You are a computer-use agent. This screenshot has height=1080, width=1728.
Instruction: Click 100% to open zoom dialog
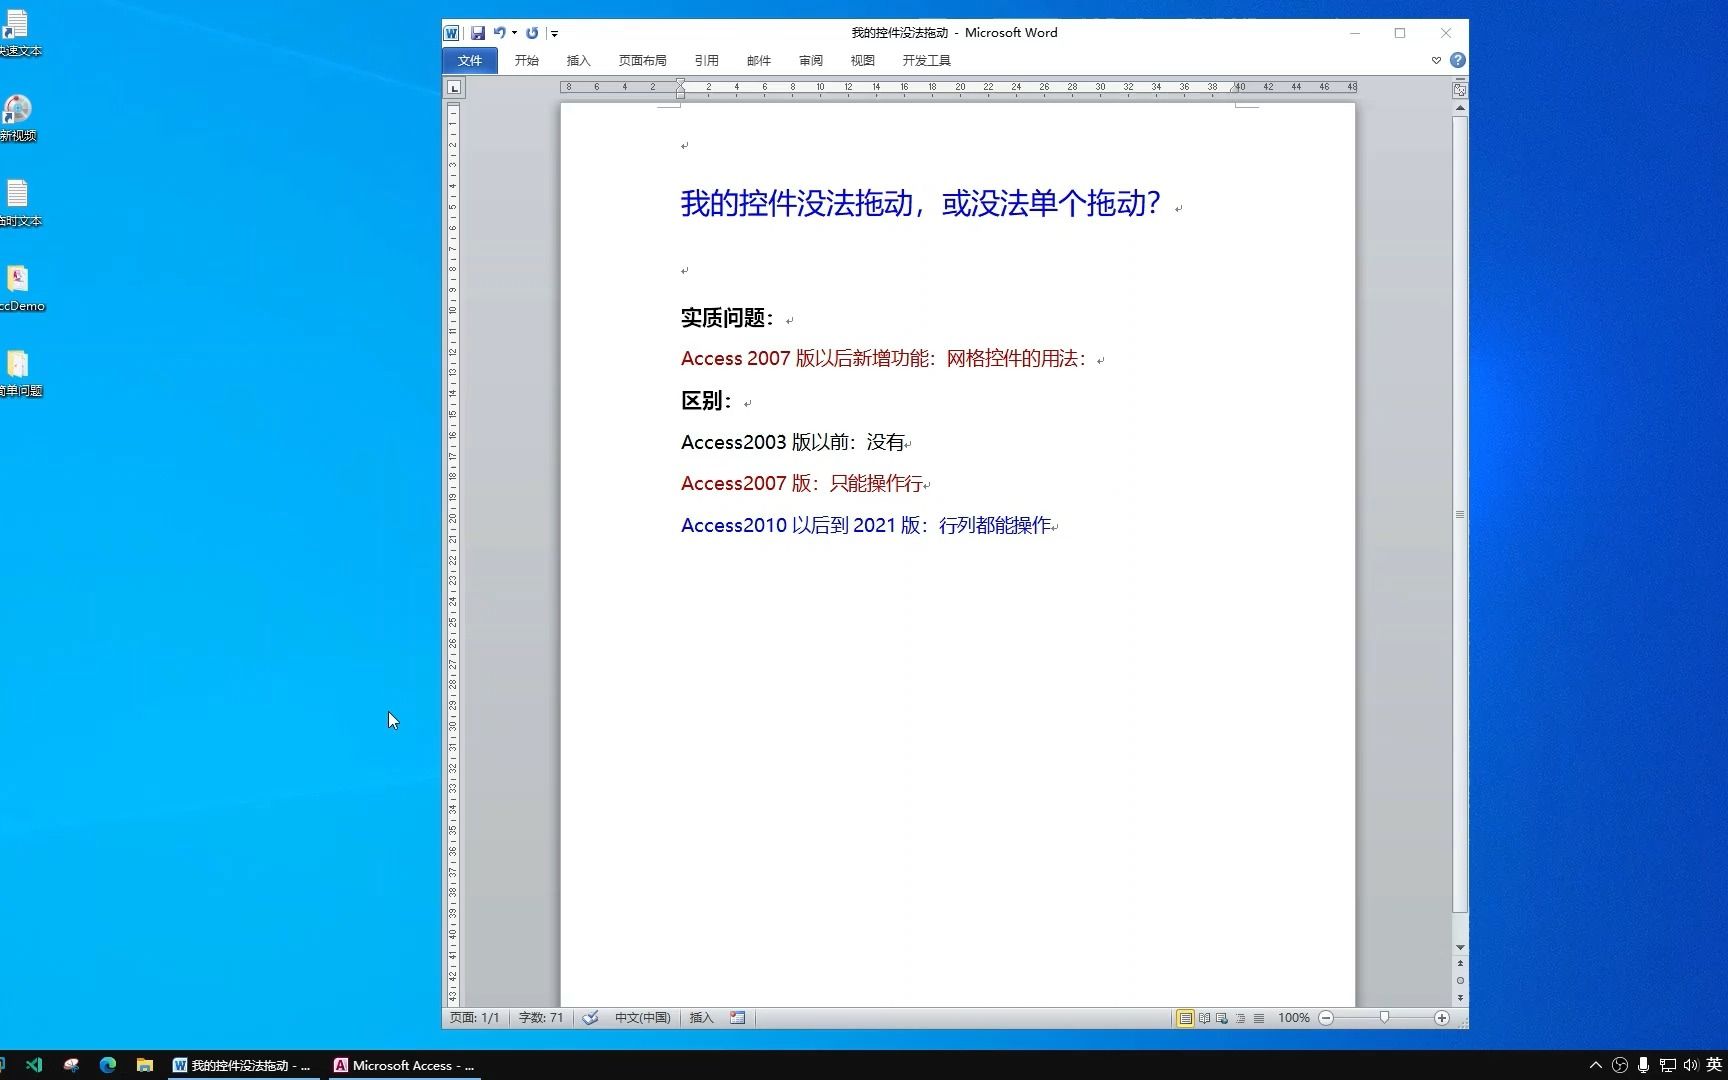1293,1017
